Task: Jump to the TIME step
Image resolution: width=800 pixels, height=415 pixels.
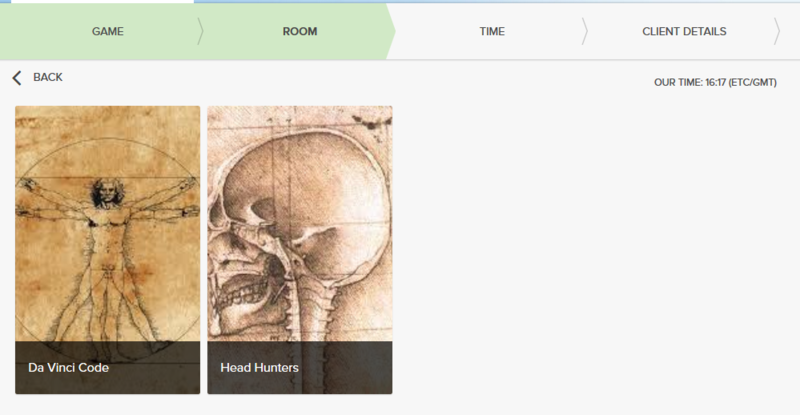Action: (x=492, y=32)
